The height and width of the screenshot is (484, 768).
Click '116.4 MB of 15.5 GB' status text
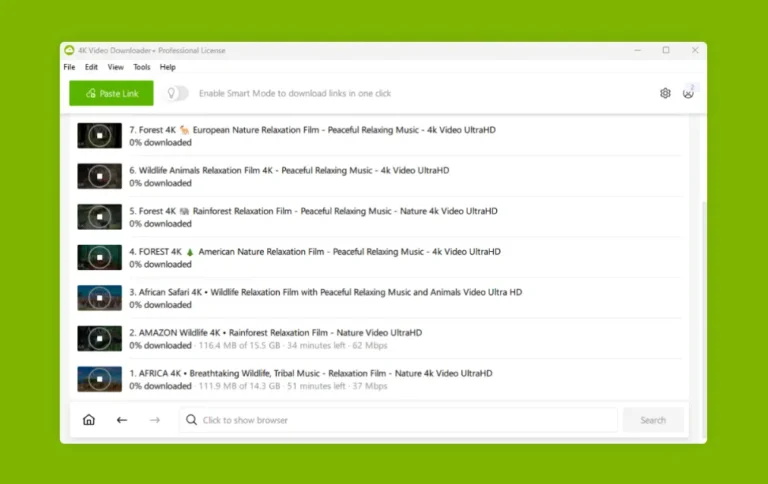(240, 345)
